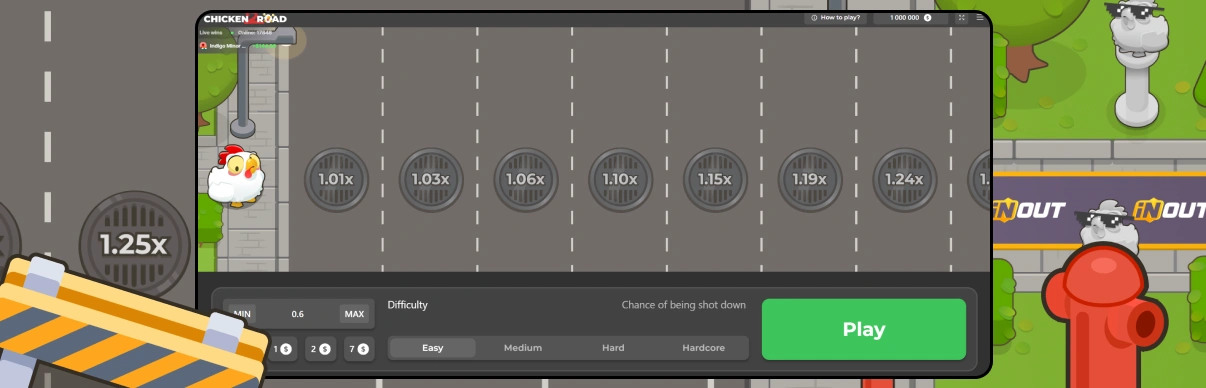The height and width of the screenshot is (388, 1206).
Task: Choose the 7 dollar quick bet
Action: [x=358, y=349]
